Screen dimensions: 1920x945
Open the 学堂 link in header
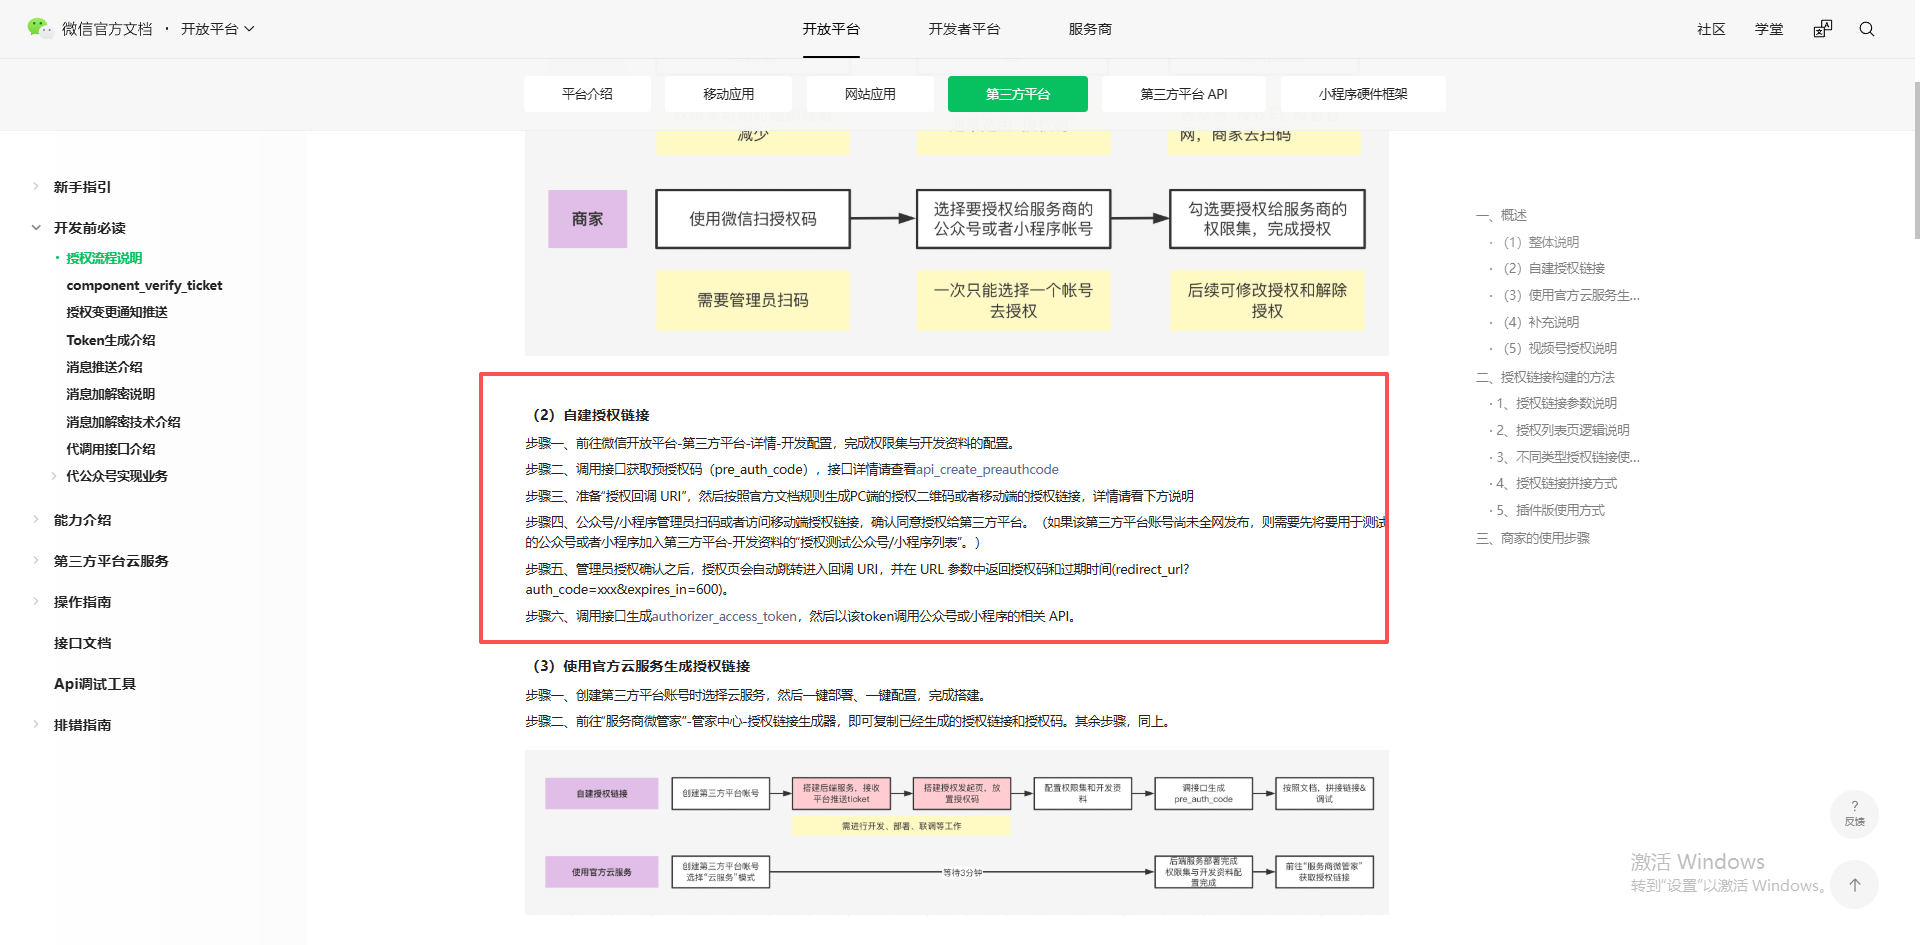click(1769, 29)
